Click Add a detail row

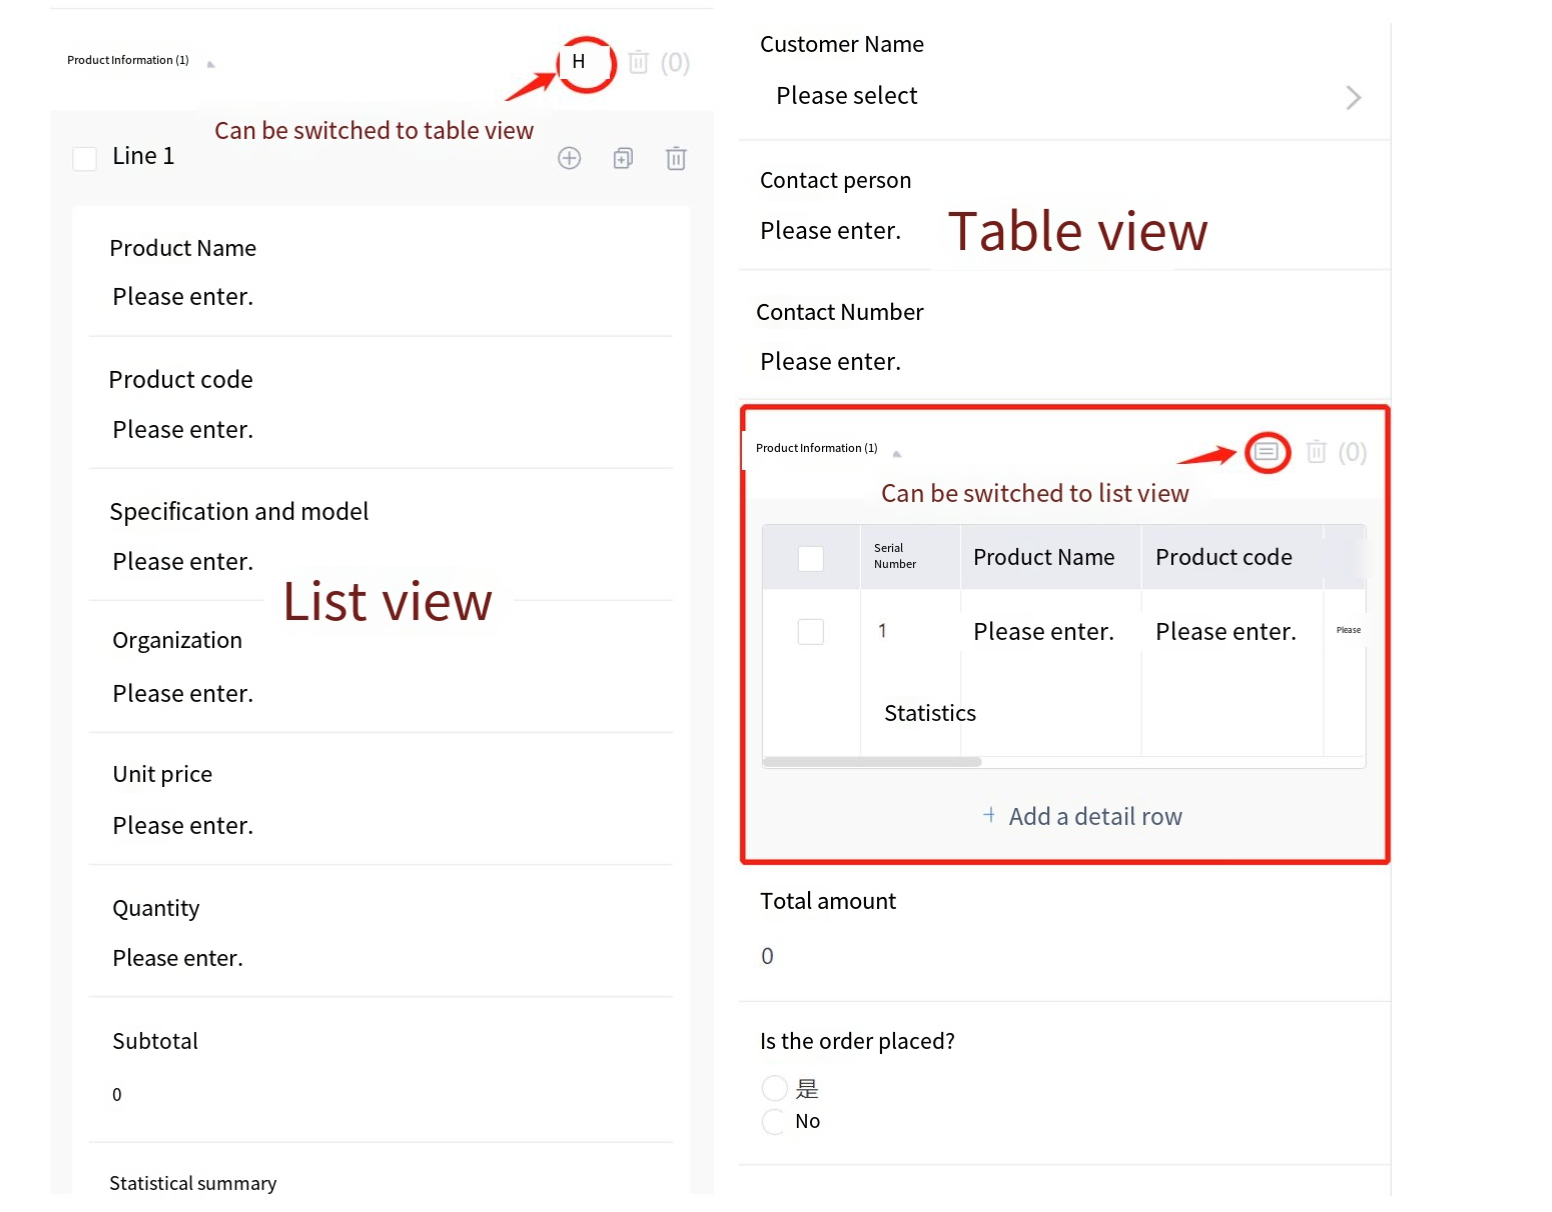1094,816
